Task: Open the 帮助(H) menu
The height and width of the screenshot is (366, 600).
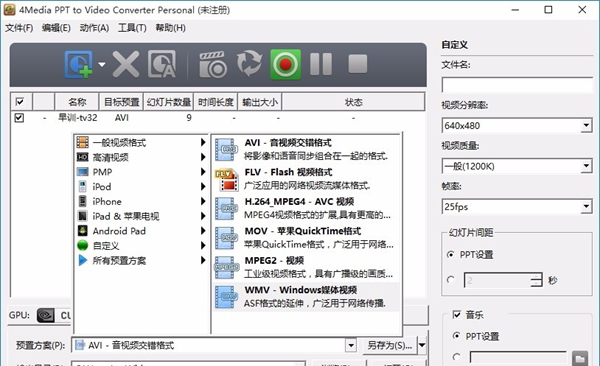Action: [x=171, y=28]
